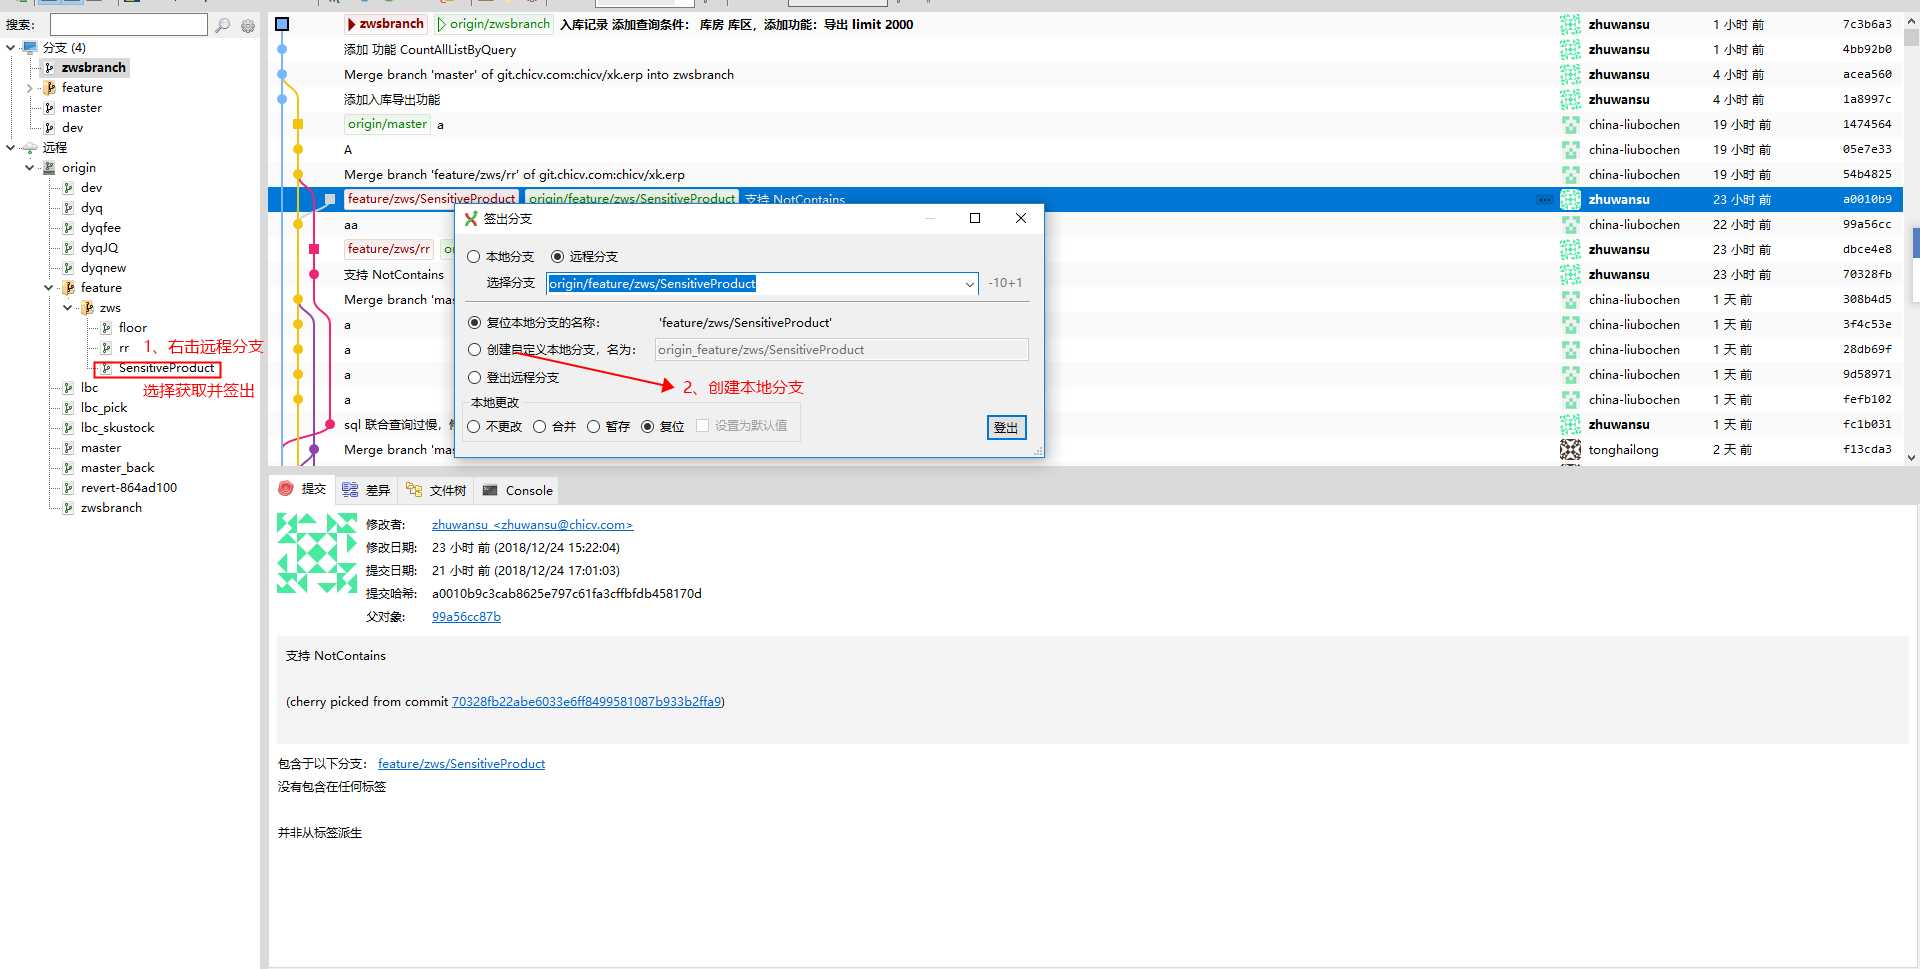Image resolution: width=1920 pixels, height=969 pixels.
Task: Open parent commit link 99a56cc87b
Action: pyautogui.click(x=466, y=617)
